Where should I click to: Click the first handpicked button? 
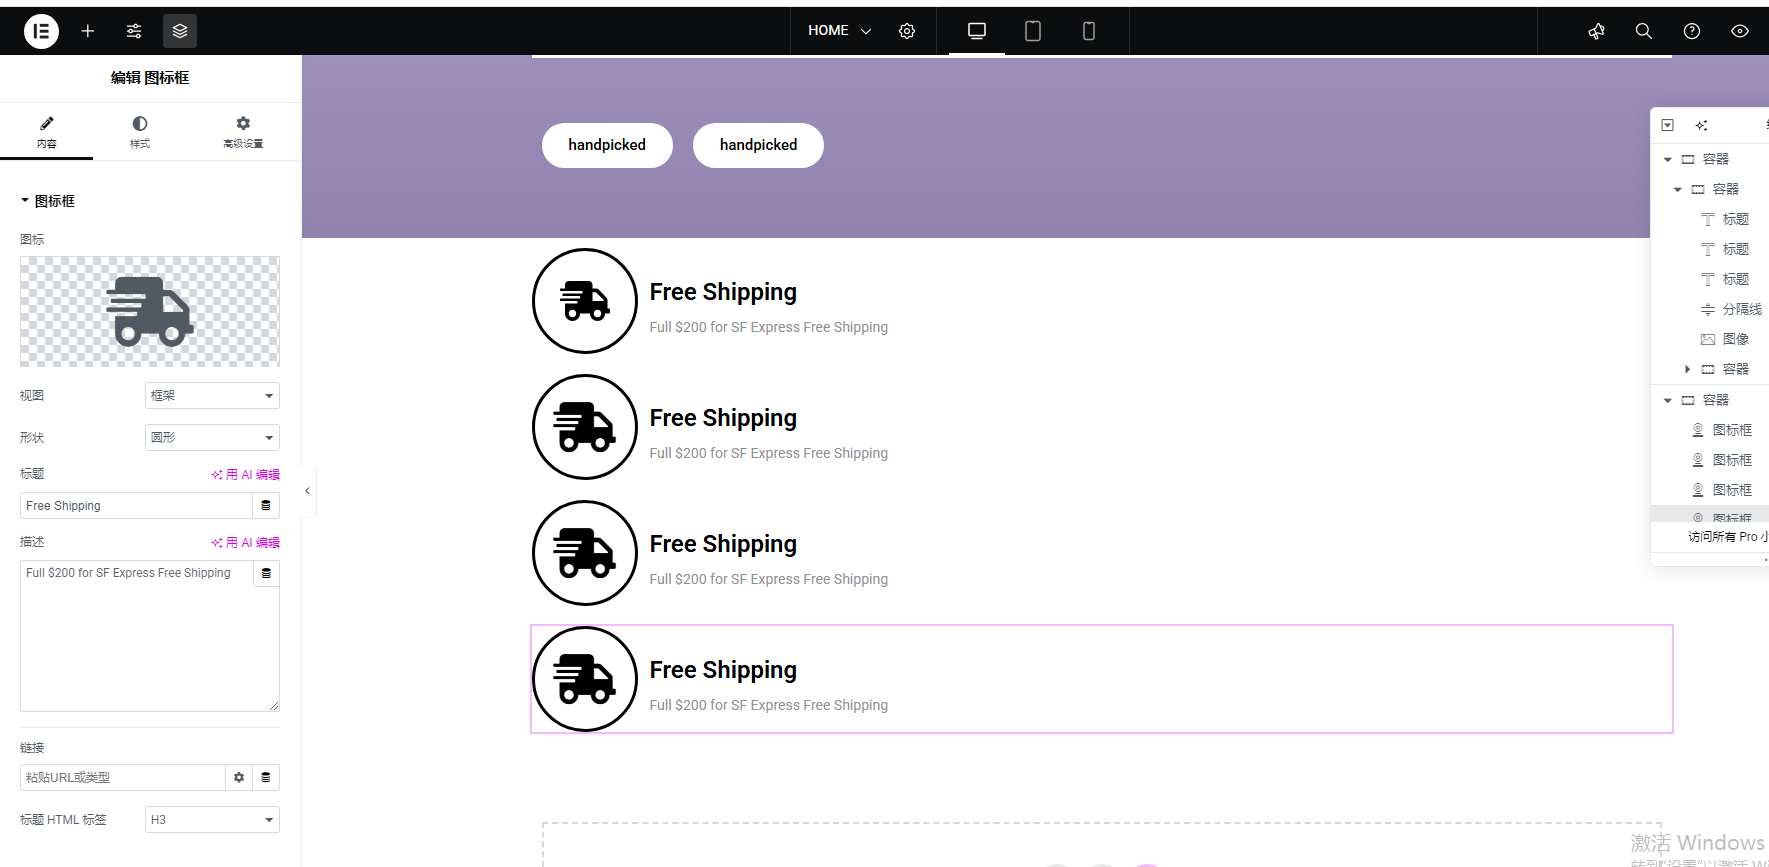[607, 145]
